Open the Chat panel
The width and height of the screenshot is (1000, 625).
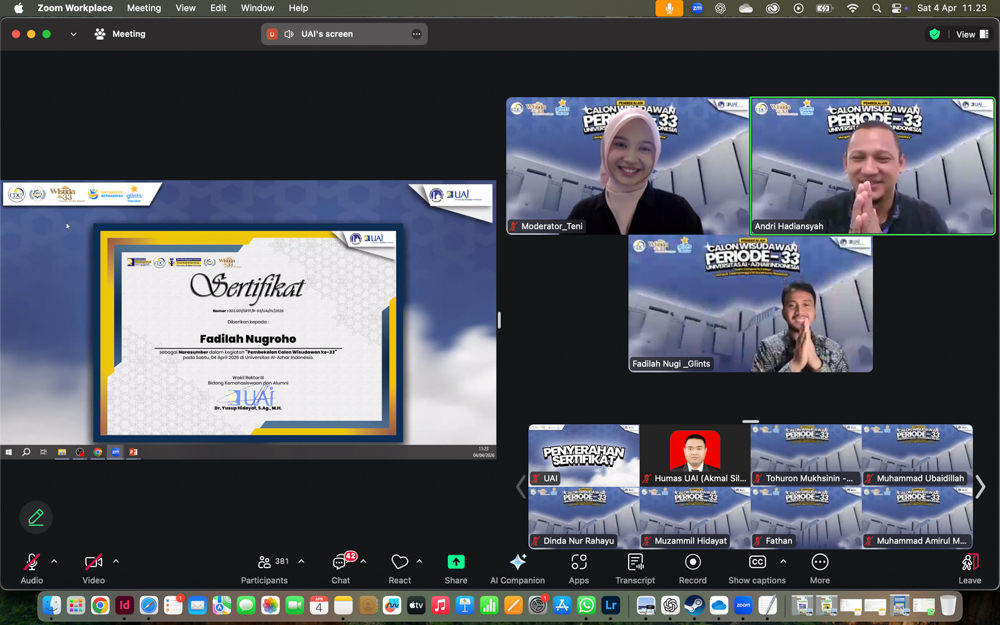(x=341, y=567)
